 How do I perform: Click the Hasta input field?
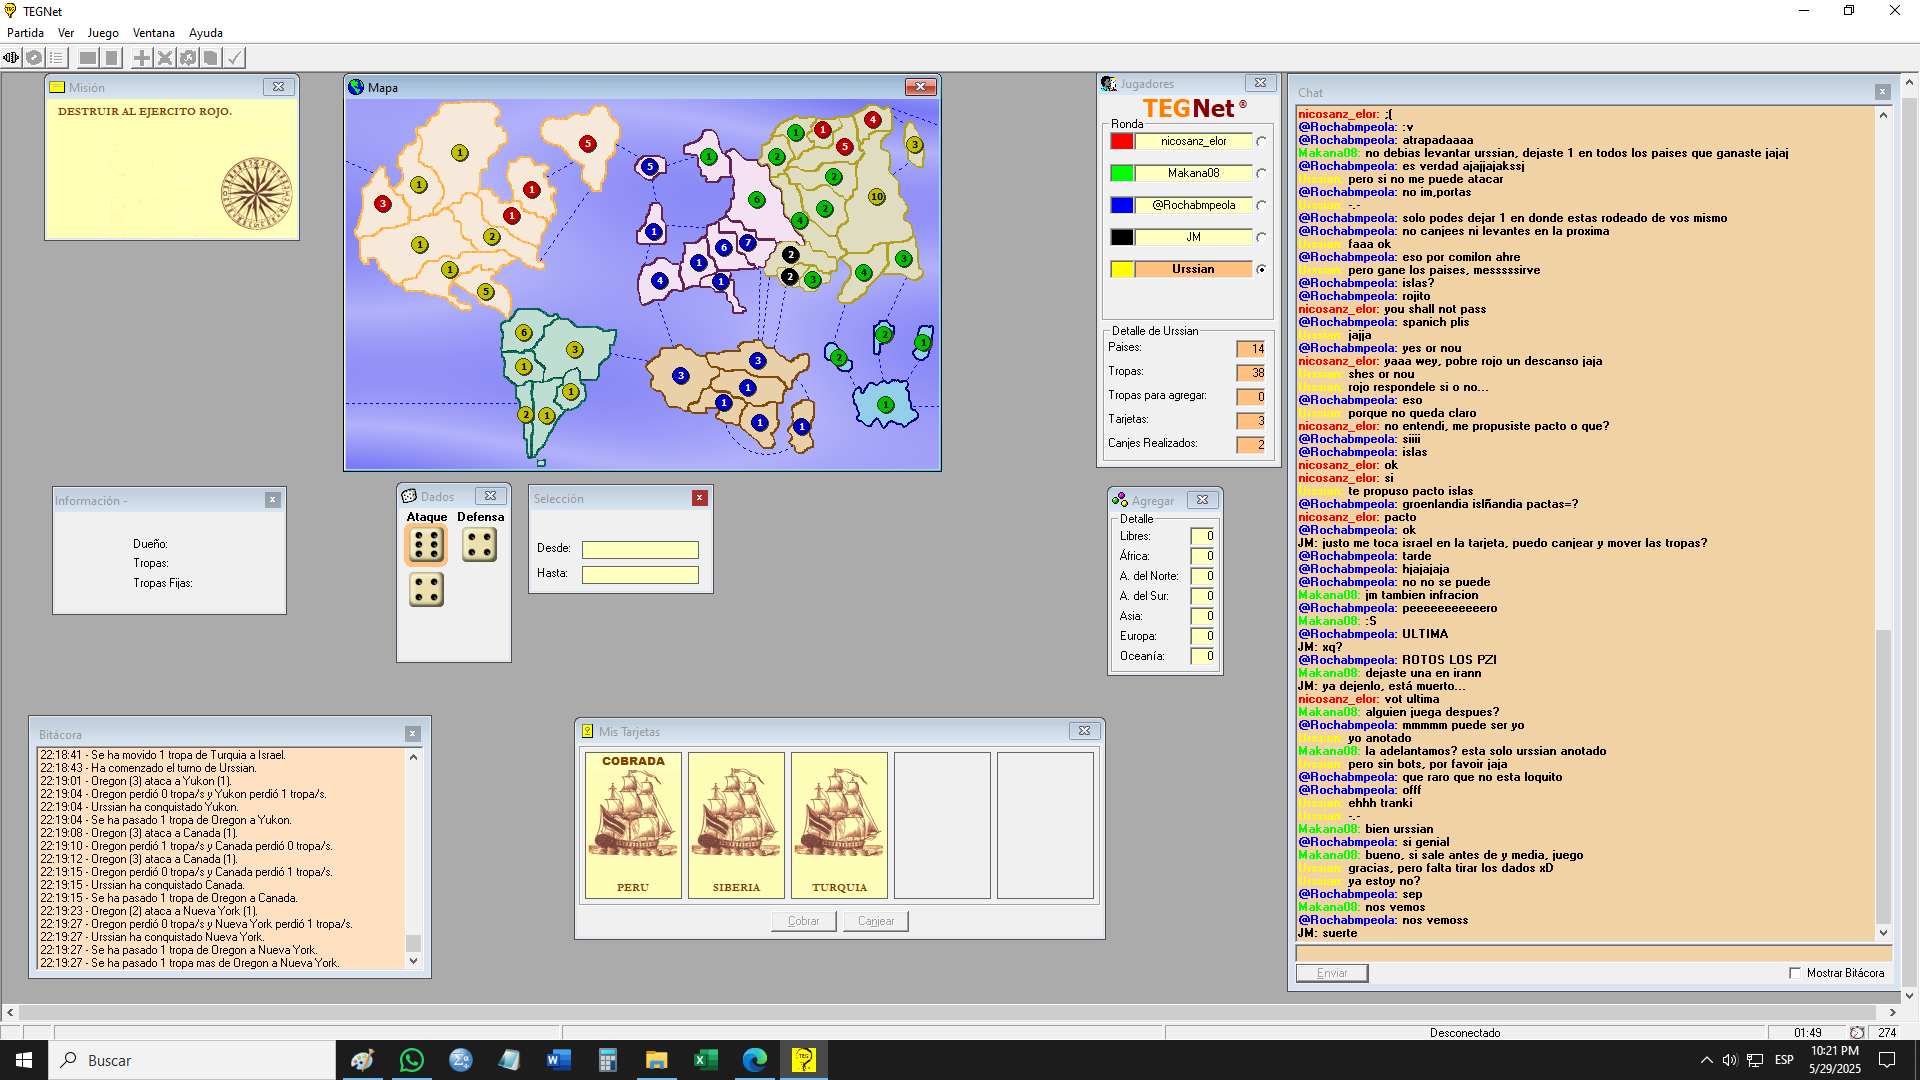click(x=640, y=575)
